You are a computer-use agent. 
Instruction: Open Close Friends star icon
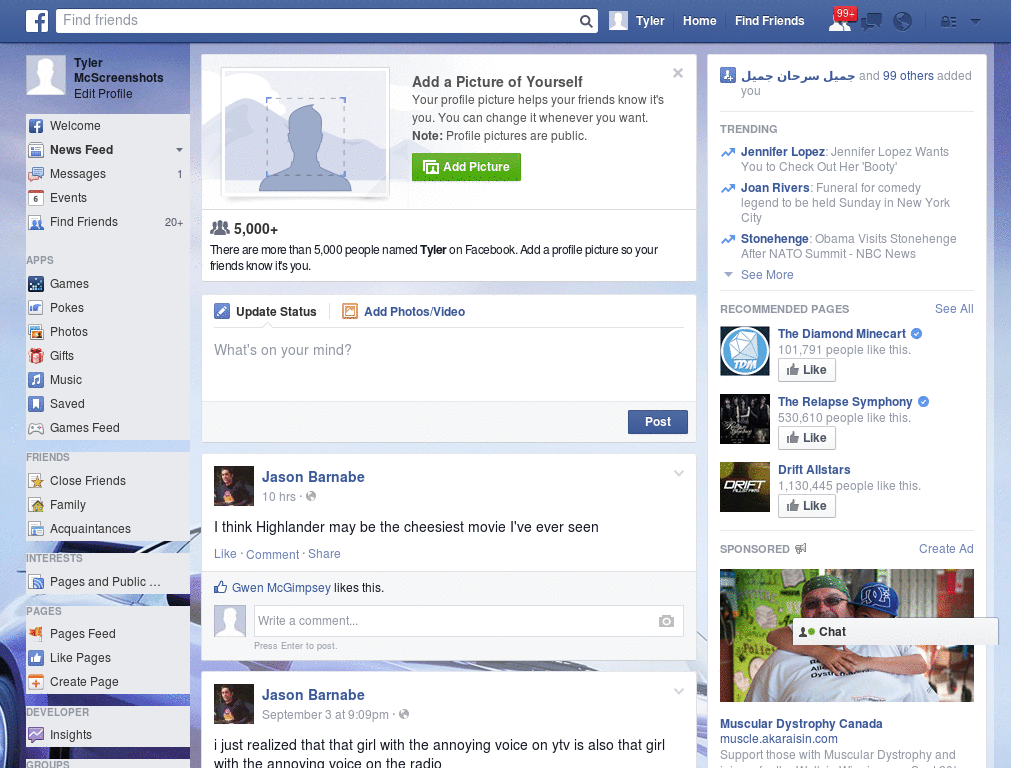(x=36, y=481)
